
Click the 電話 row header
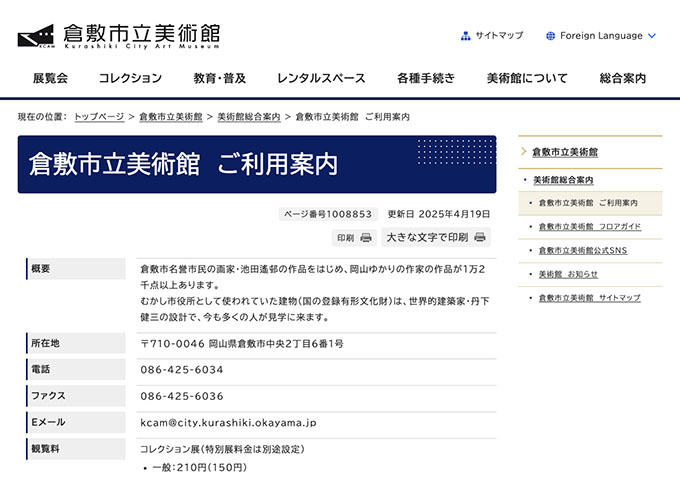pos(76,369)
